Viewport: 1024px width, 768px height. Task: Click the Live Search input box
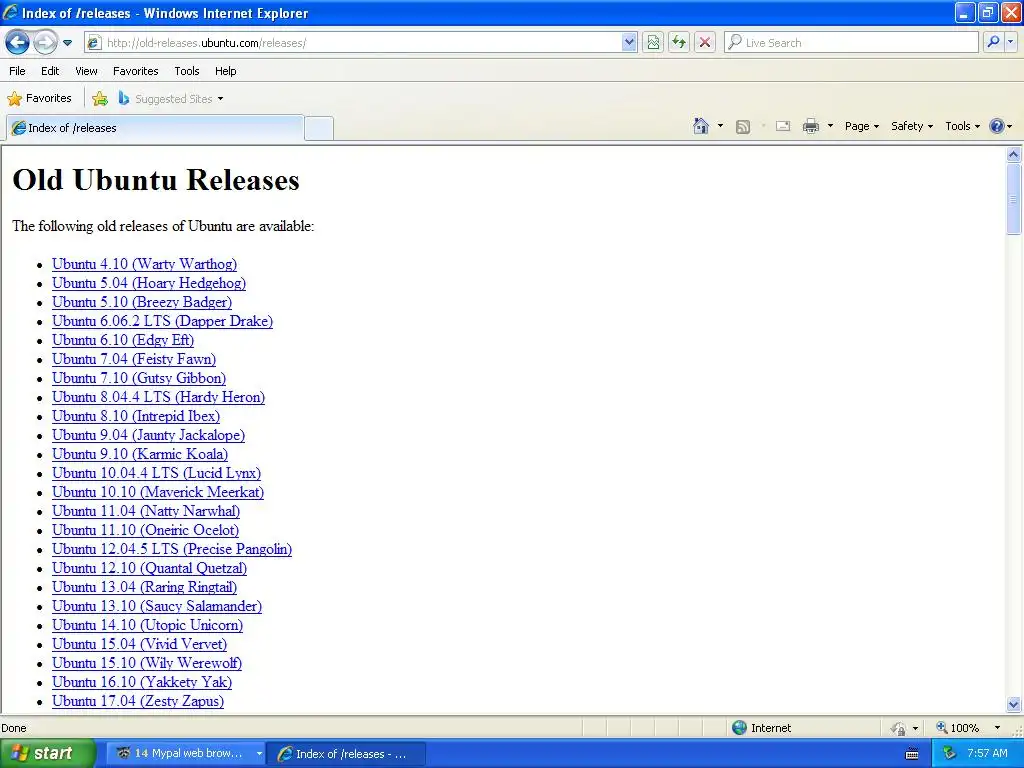click(851, 43)
